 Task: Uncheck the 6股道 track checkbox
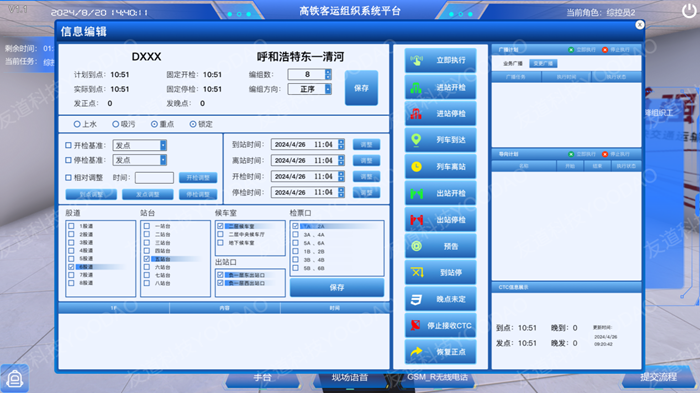[71, 267]
